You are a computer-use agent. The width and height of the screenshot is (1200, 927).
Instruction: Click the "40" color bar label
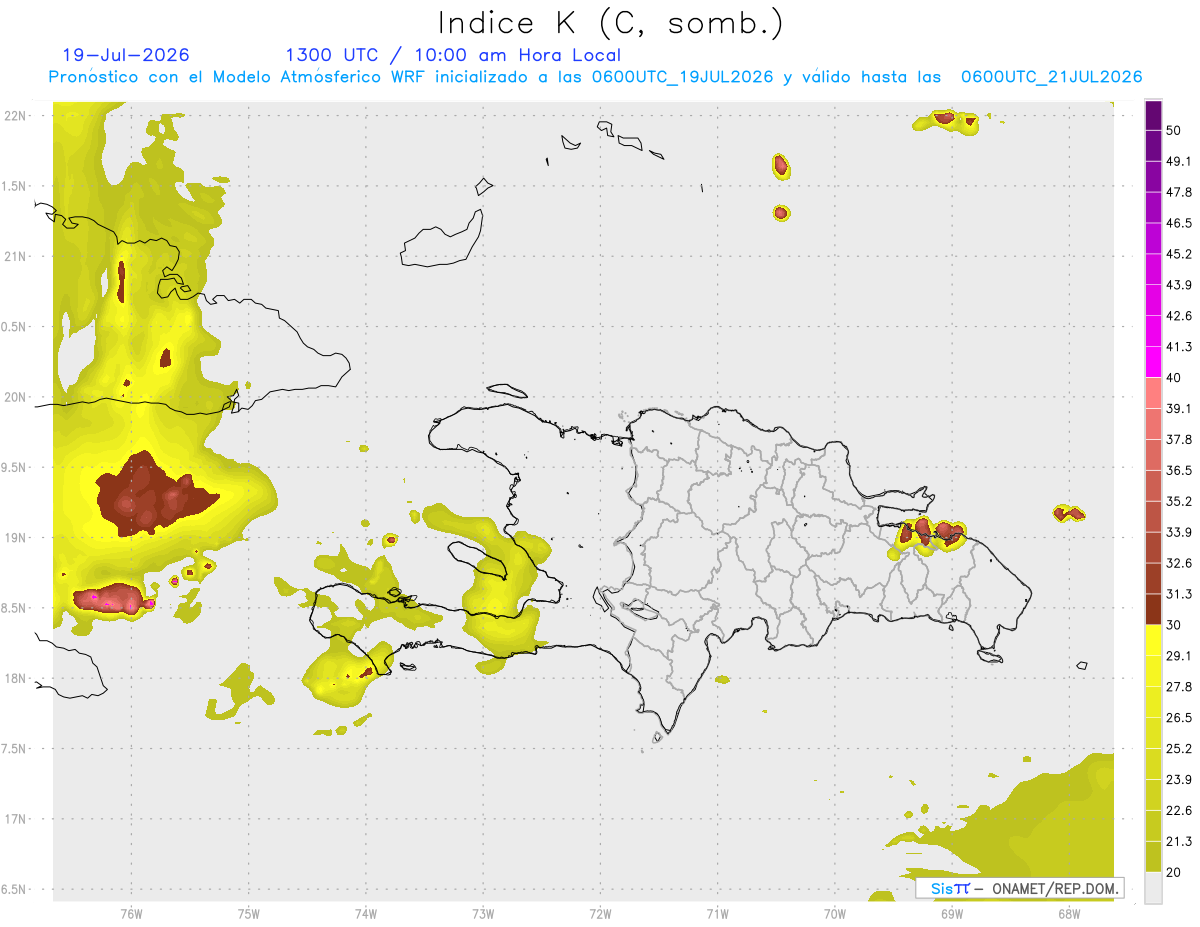1174,378
